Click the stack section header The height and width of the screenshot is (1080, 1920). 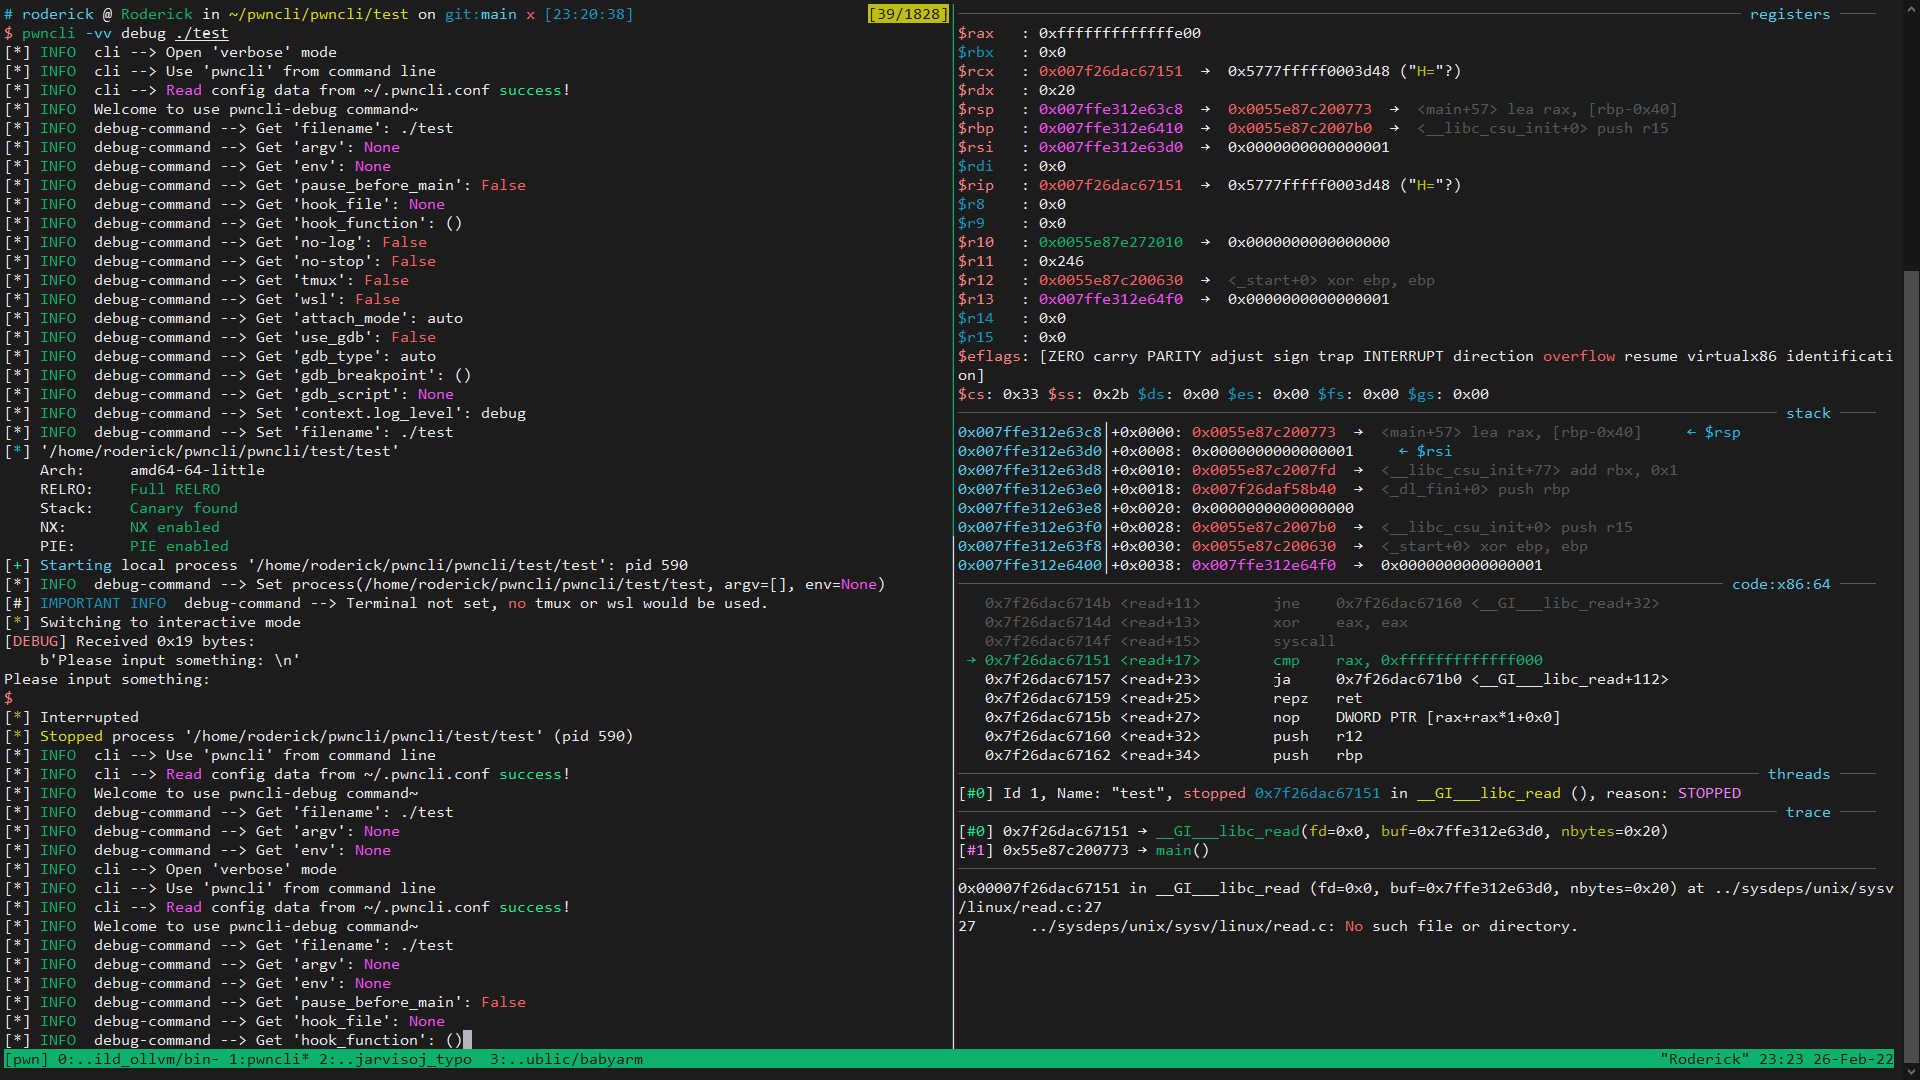[x=1807, y=413]
